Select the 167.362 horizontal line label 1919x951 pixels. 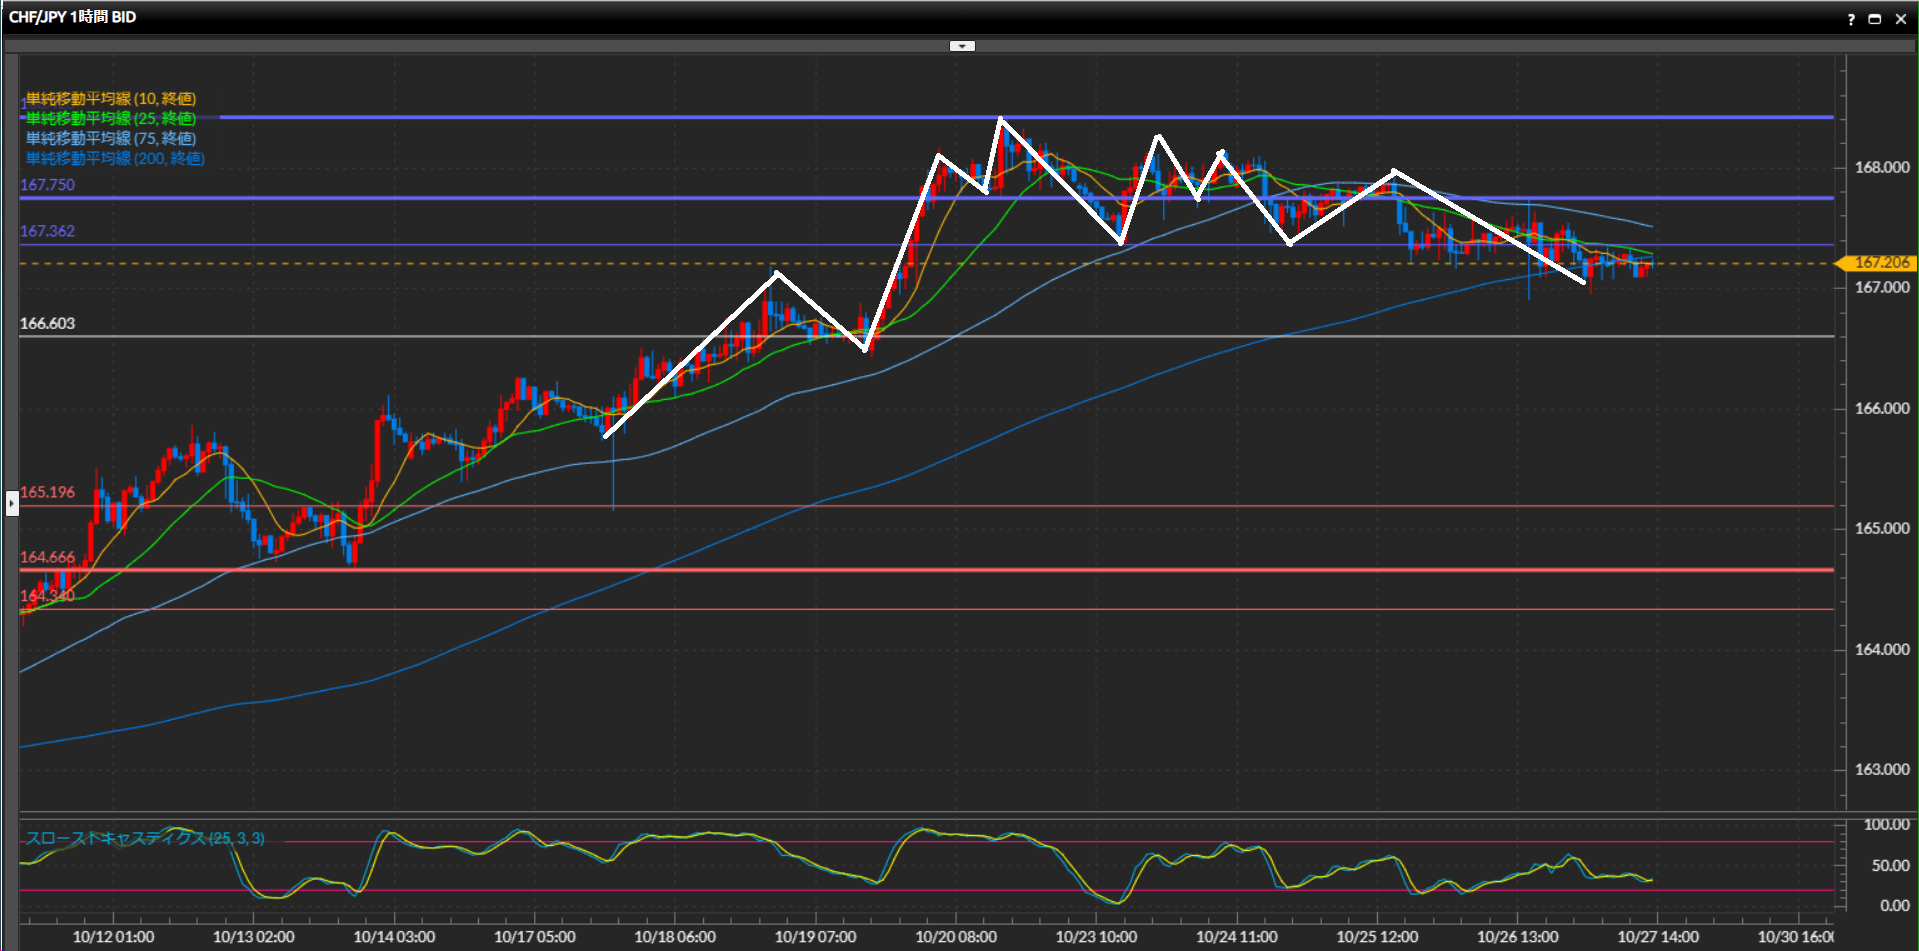(47, 231)
